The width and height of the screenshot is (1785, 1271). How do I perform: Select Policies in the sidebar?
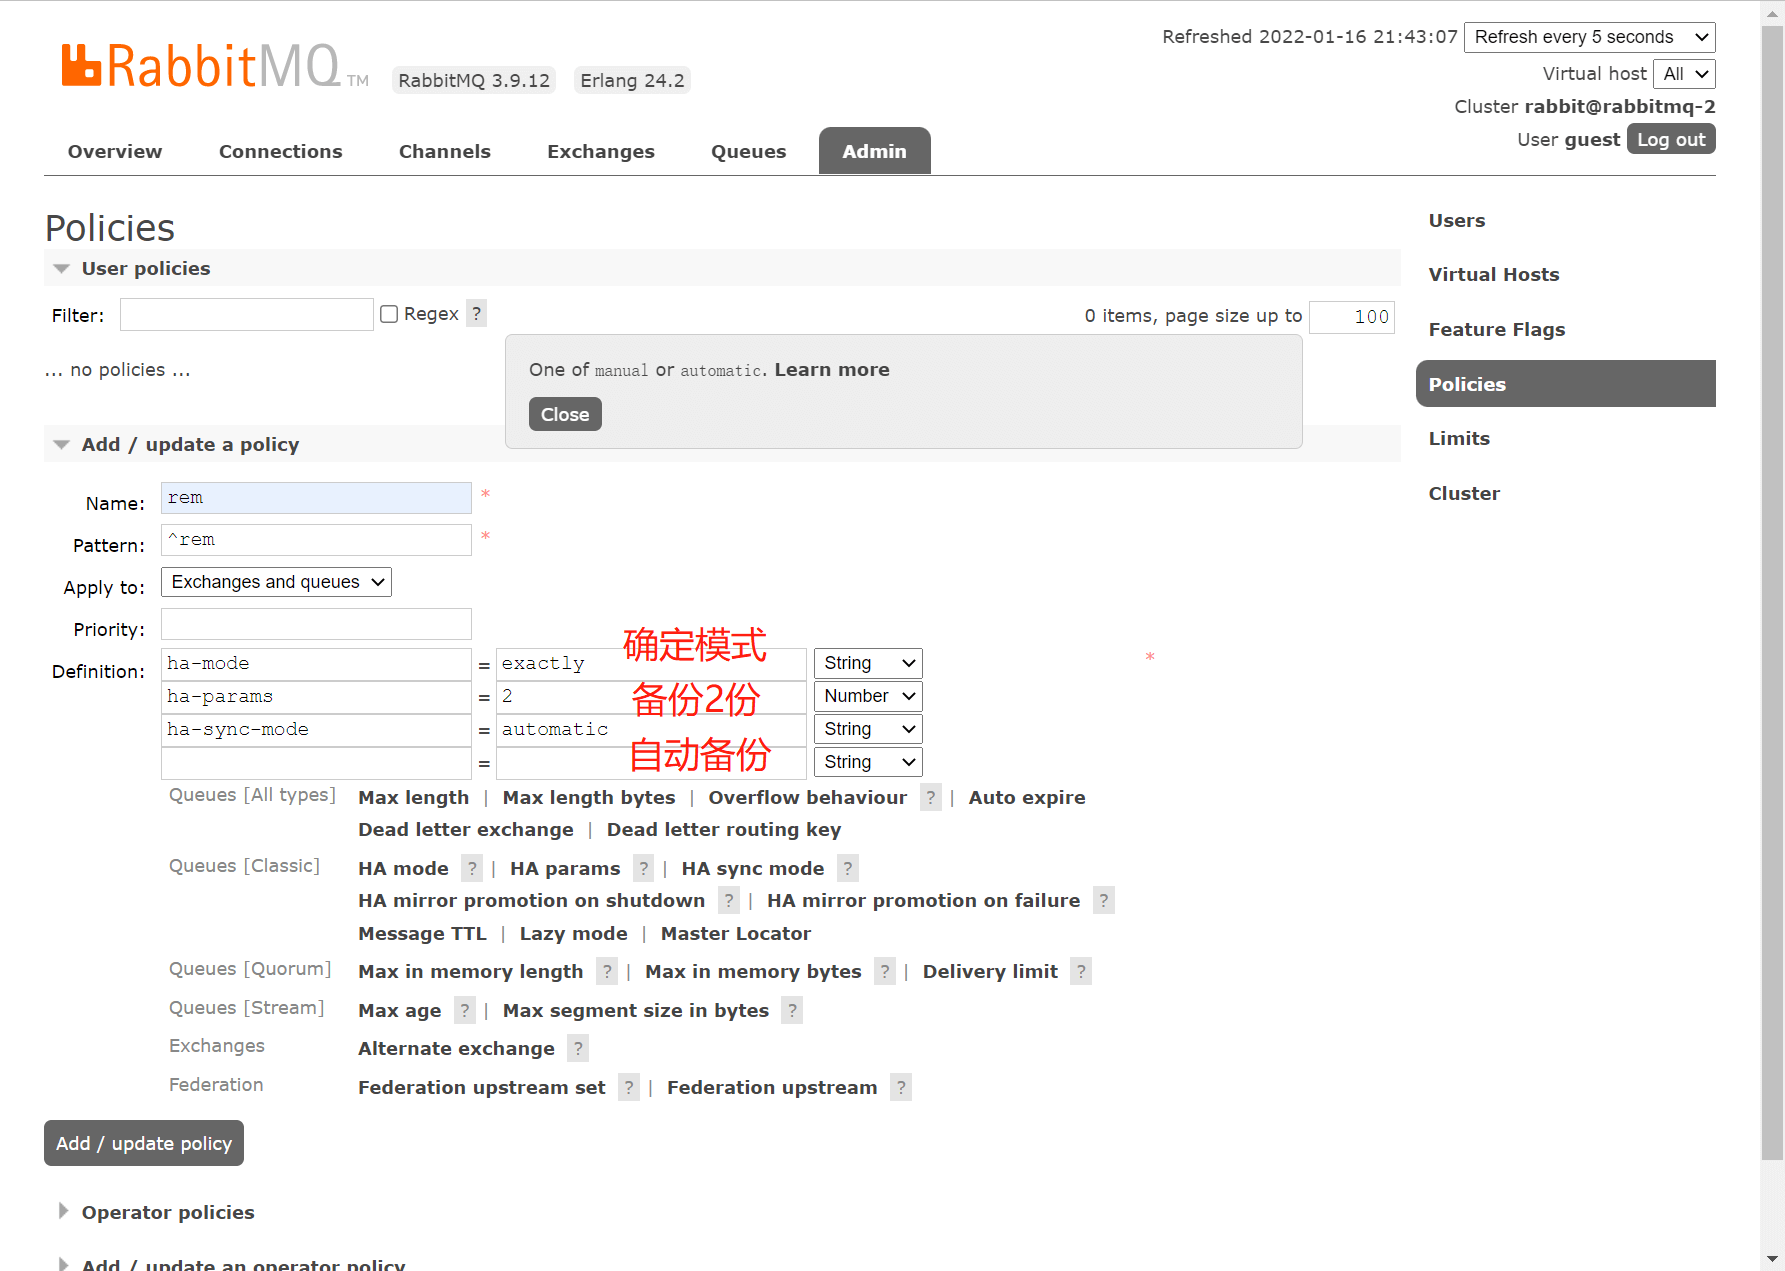point(1566,384)
